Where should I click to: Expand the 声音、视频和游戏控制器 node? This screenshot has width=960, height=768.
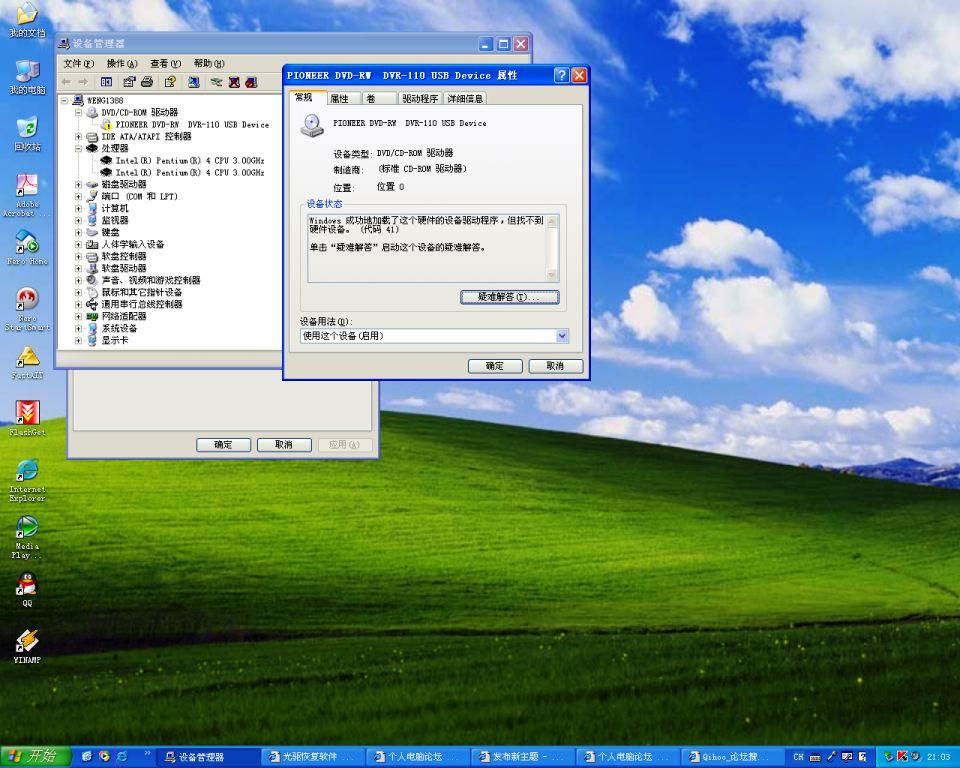(x=78, y=280)
